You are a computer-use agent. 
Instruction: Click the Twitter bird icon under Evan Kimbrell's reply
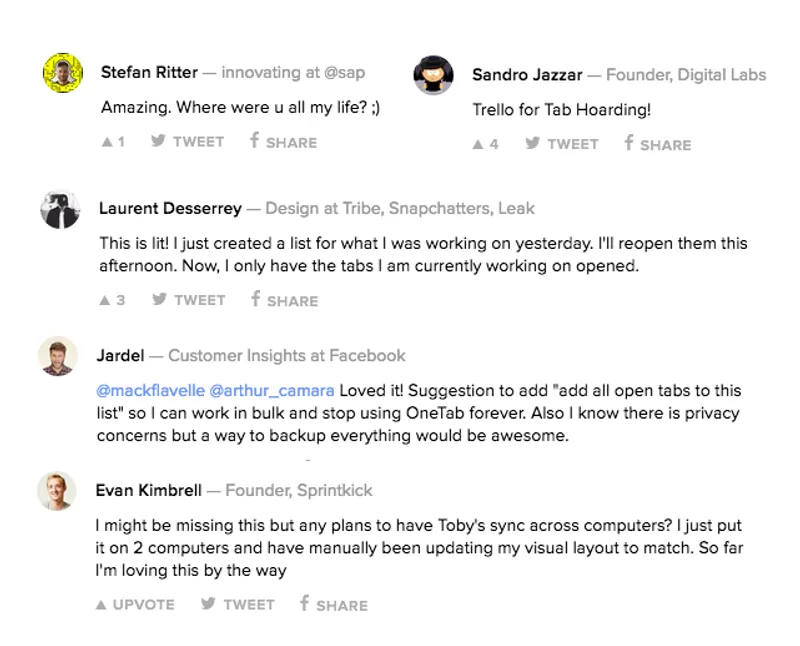(207, 604)
